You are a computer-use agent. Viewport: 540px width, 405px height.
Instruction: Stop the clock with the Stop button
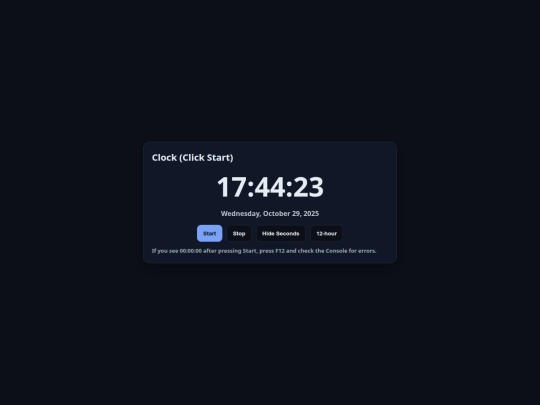click(239, 233)
